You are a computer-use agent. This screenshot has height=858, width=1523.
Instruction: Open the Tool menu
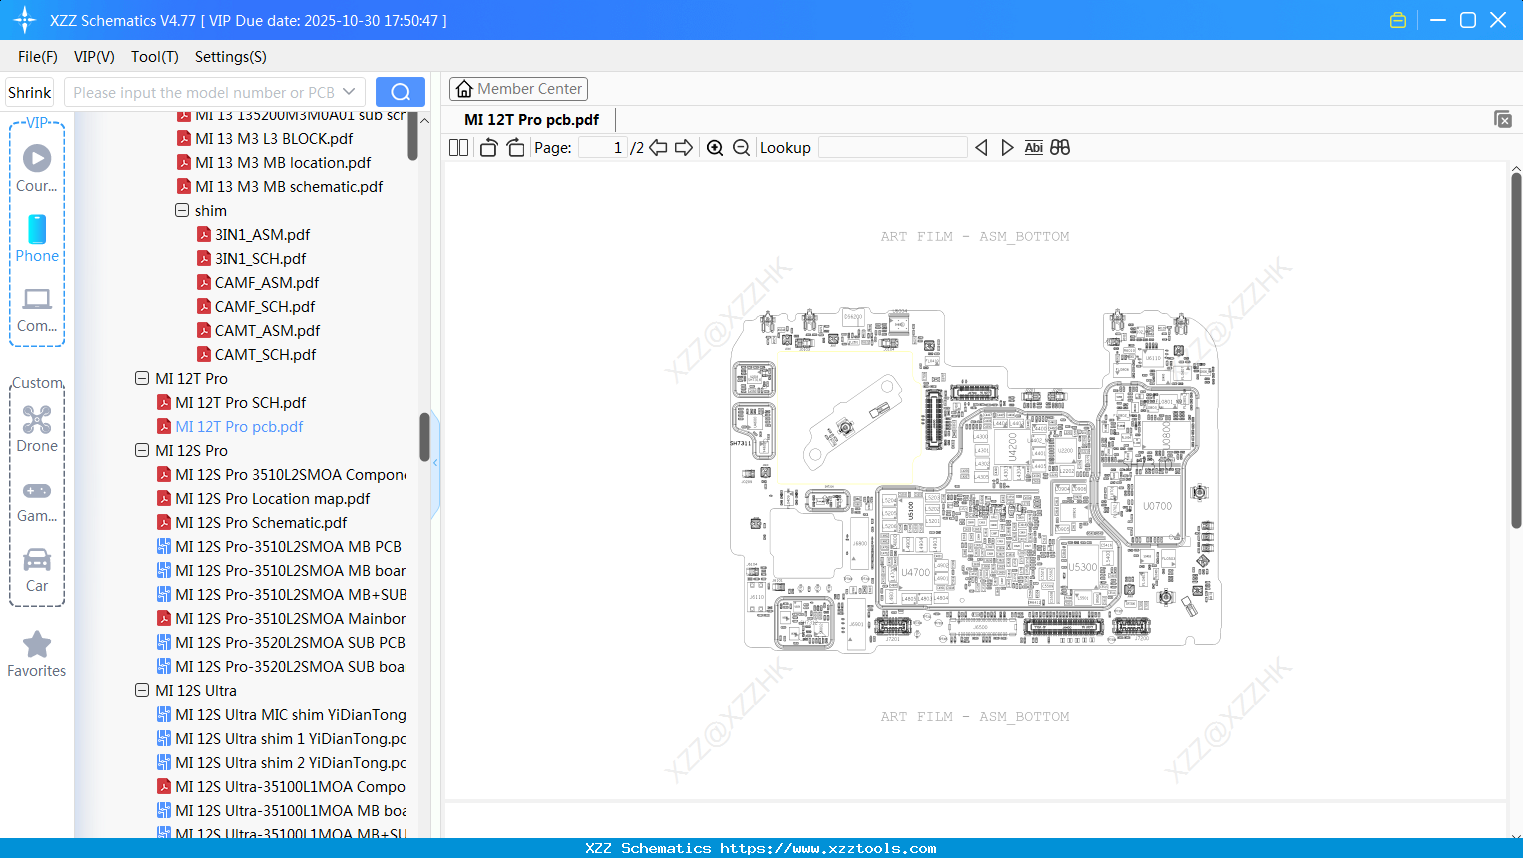click(154, 57)
